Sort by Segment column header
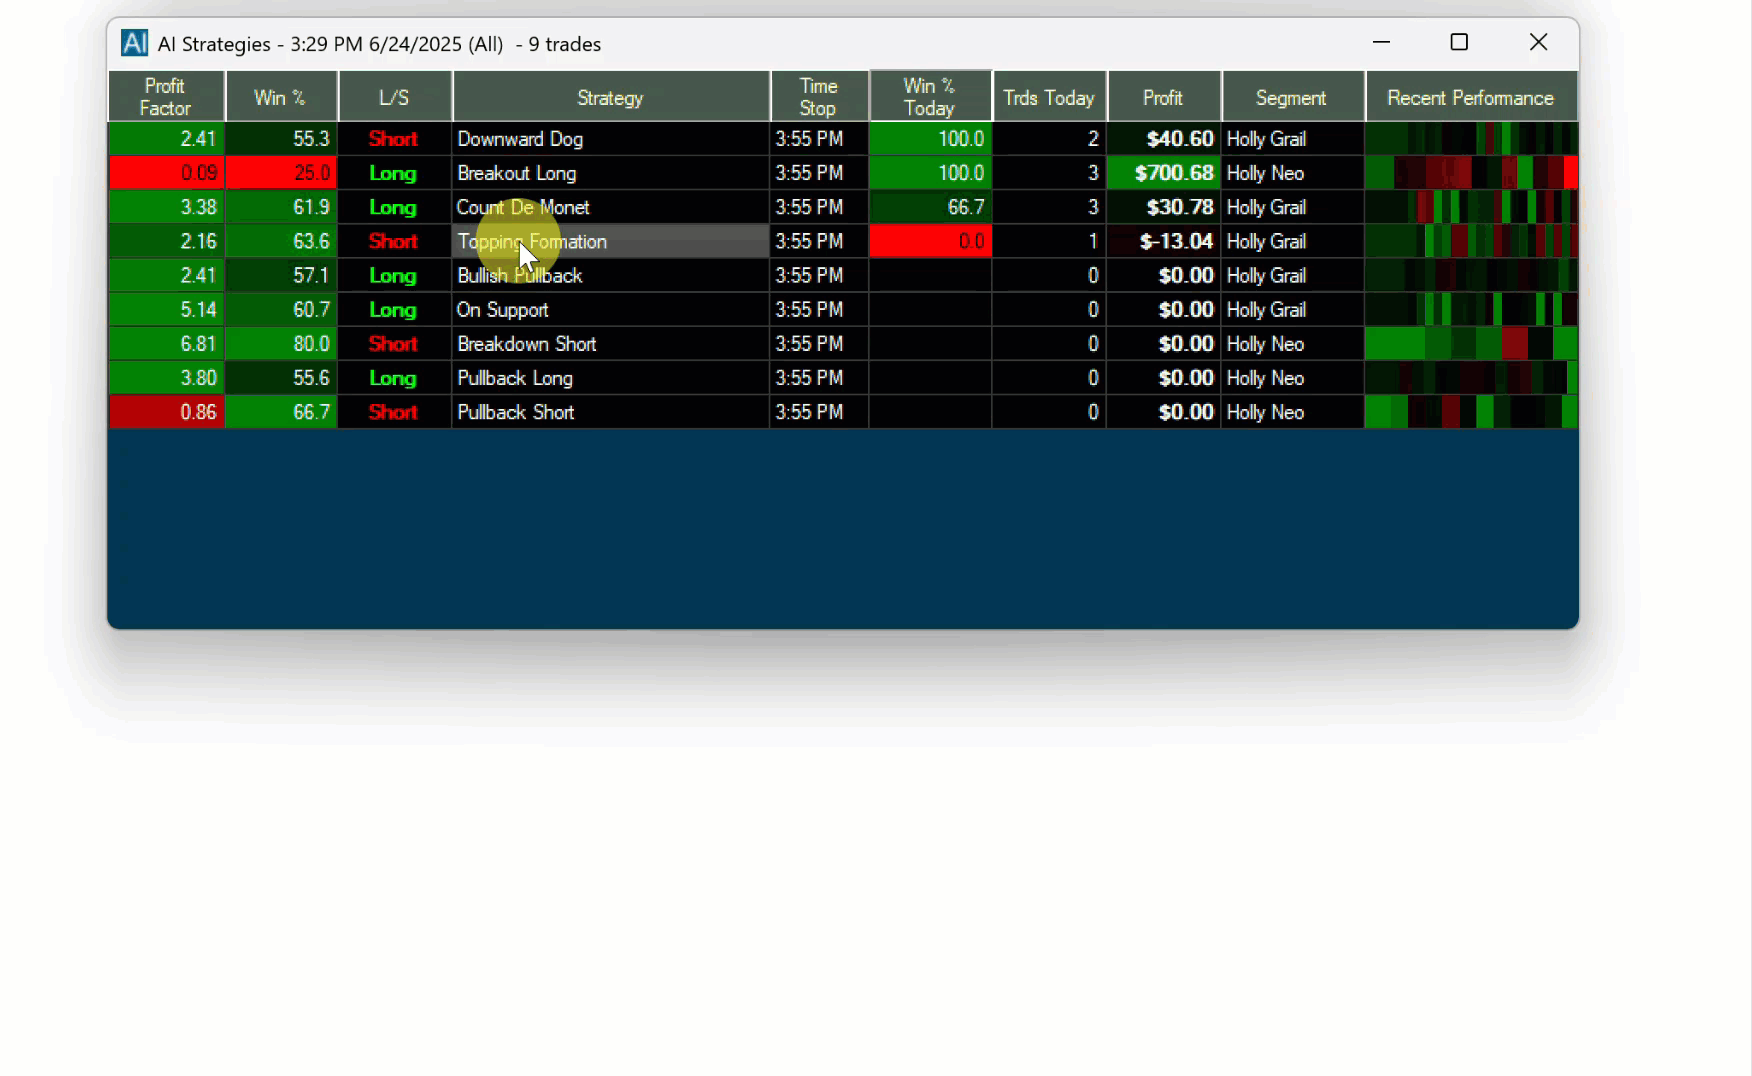Viewport: 1752px width, 1076px height. pyautogui.click(x=1292, y=97)
